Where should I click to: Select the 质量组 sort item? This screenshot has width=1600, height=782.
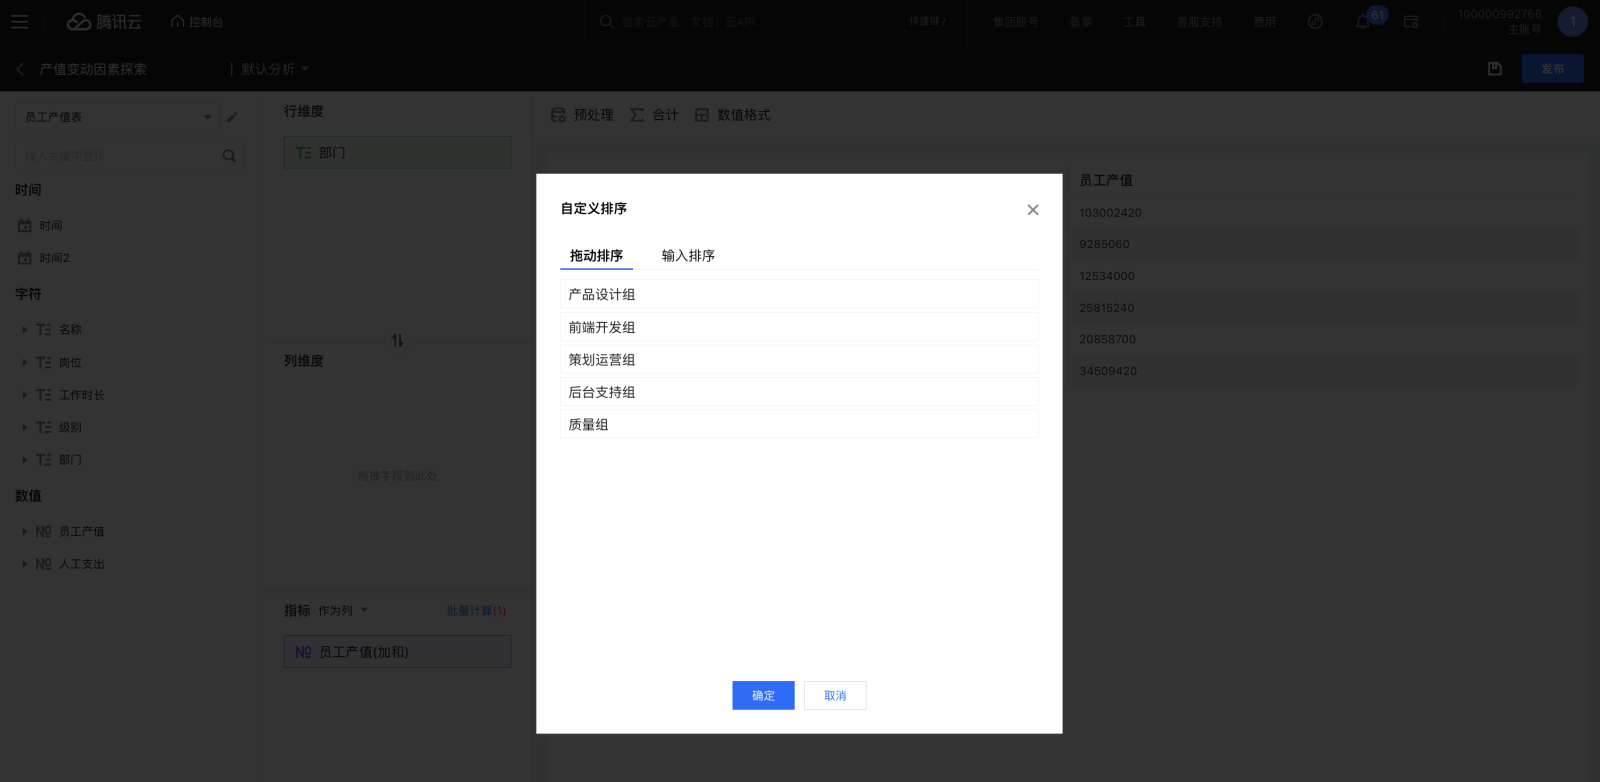click(x=799, y=425)
